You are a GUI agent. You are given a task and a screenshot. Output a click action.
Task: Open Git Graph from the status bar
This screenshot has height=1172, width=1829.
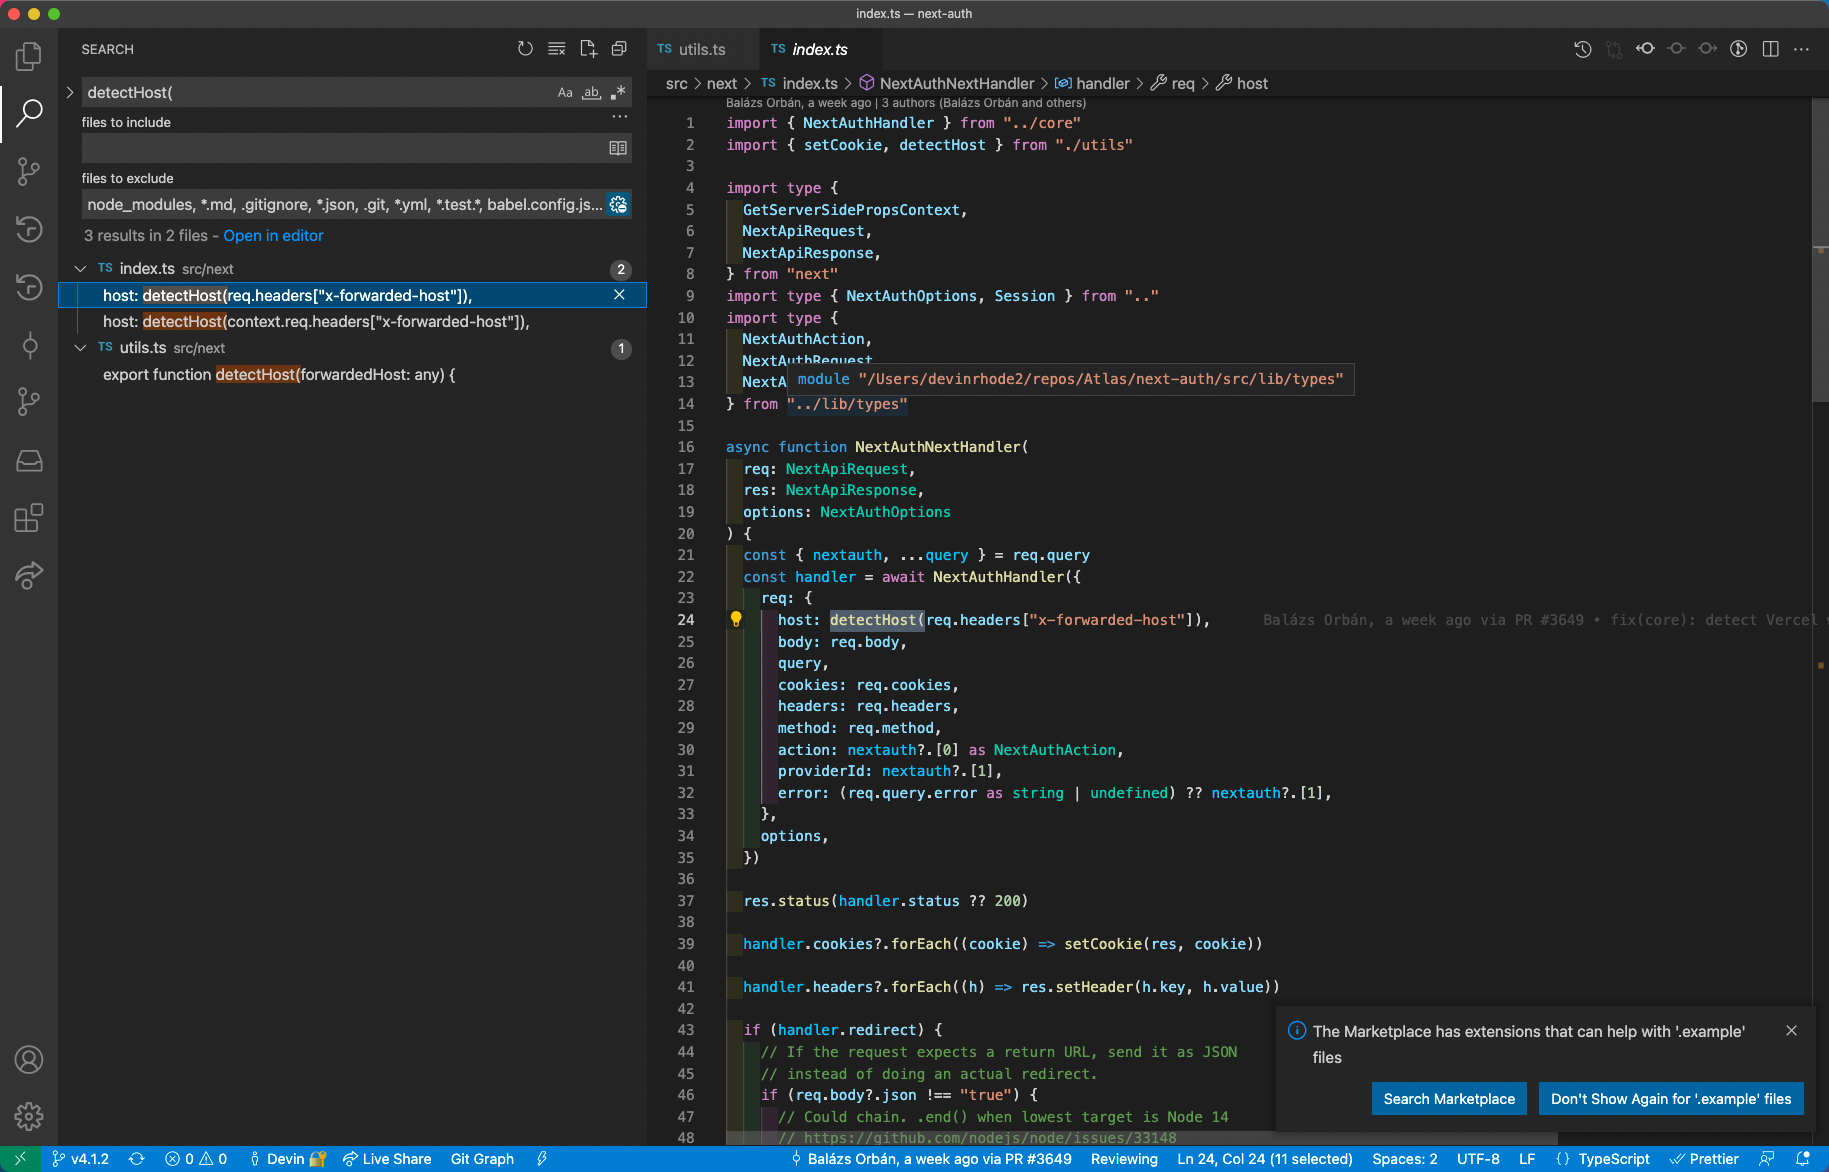482,1158
